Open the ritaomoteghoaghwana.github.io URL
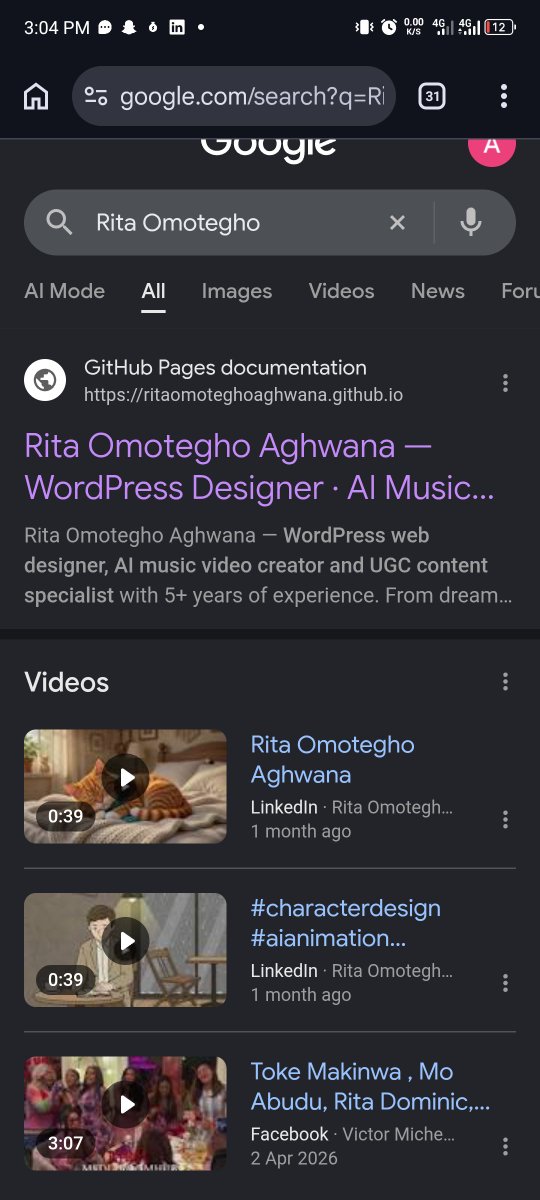The height and width of the screenshot is (1200, 540). (x=244, y=395)
